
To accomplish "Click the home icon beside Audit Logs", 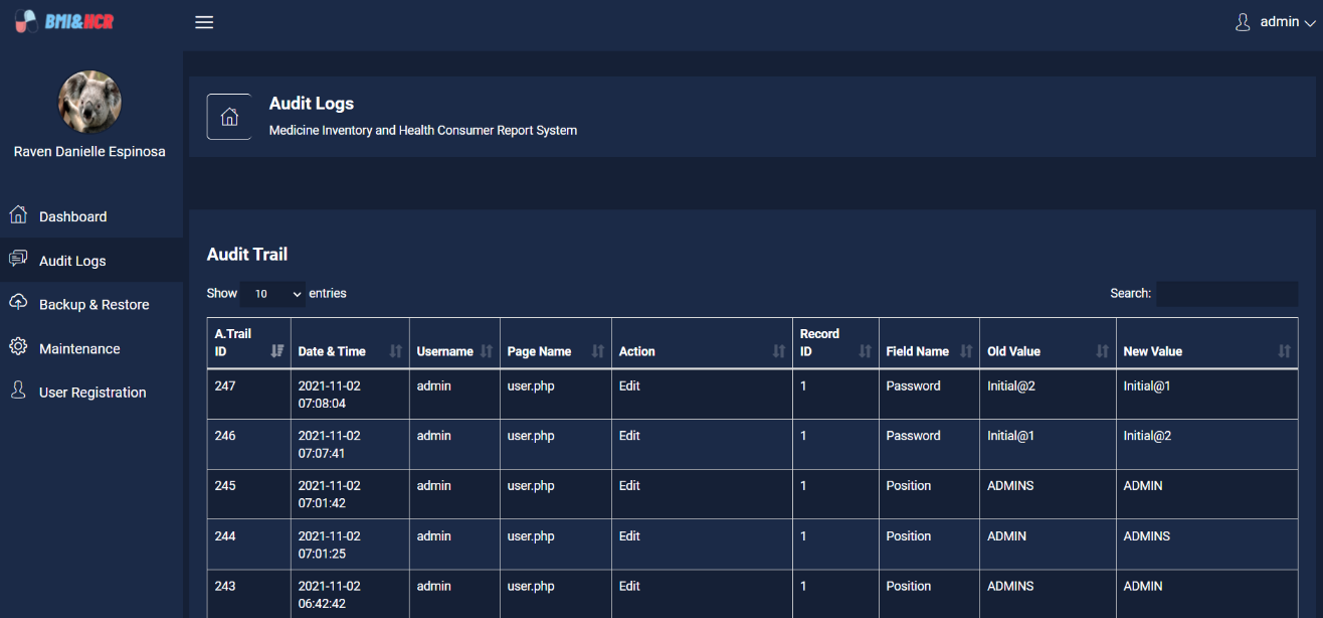I will pyautogui.click(x=229, y=117).
